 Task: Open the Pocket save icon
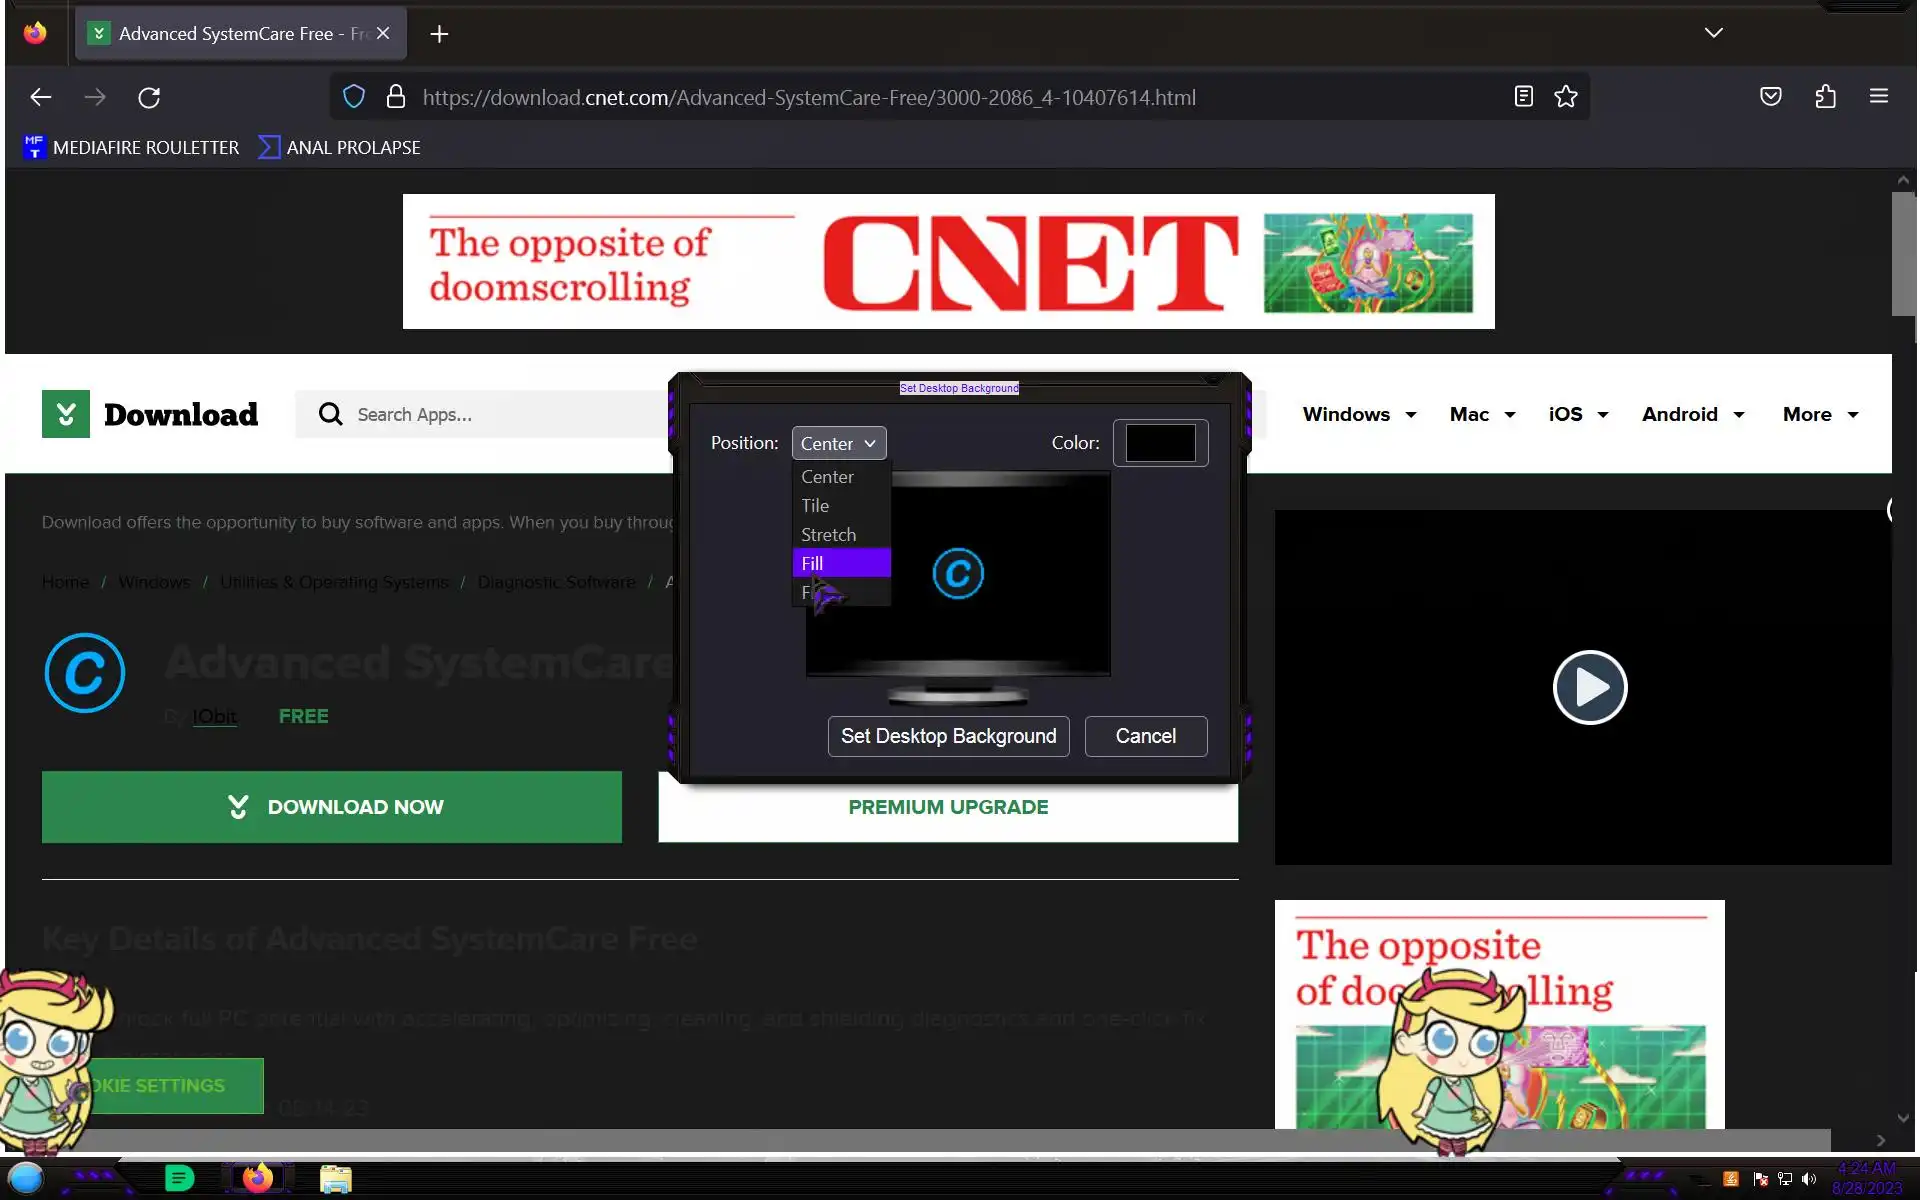(1771, 97)
